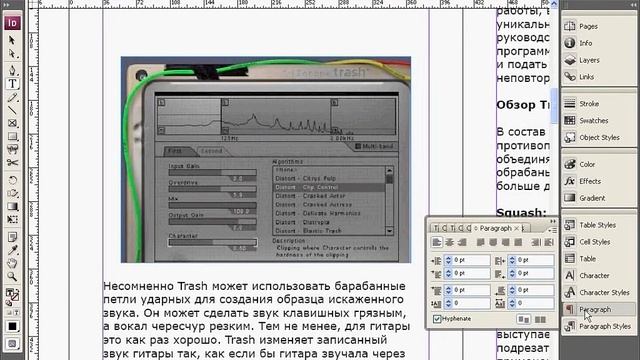
Task: Enable Justify All Lines alignment
Action: (x=518, y=242)
